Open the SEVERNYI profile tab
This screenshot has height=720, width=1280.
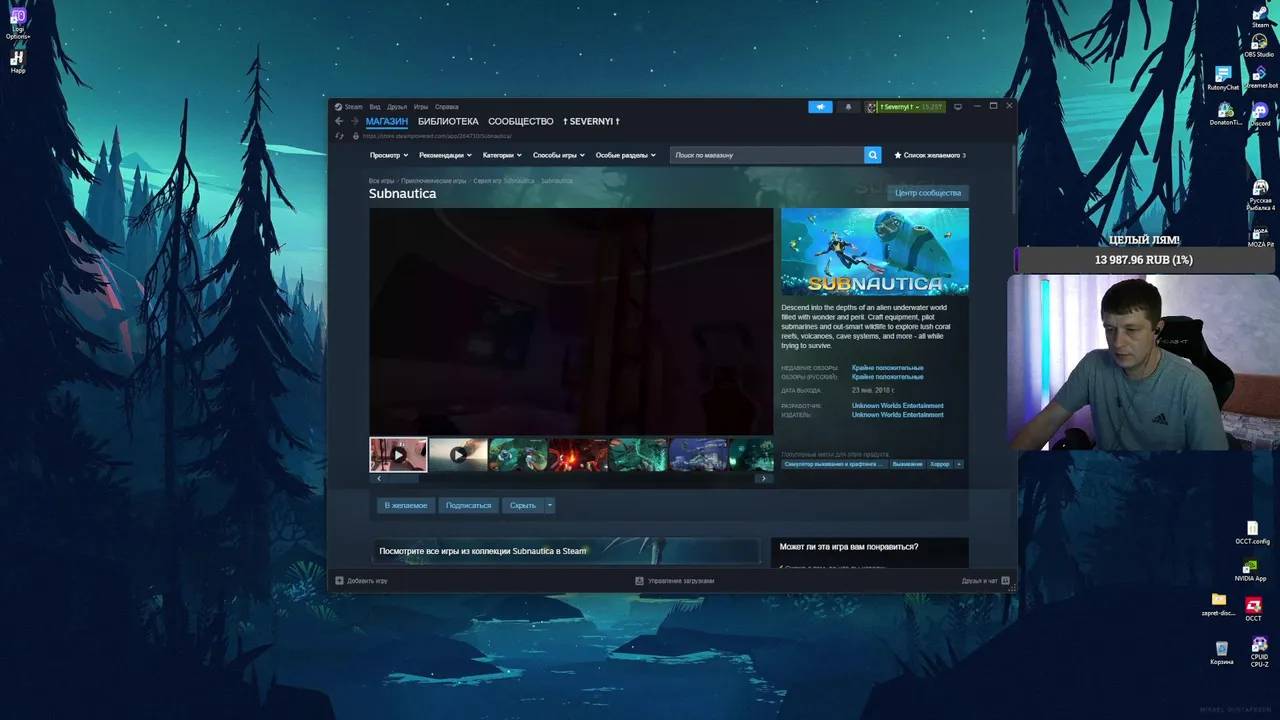[591, 122]
